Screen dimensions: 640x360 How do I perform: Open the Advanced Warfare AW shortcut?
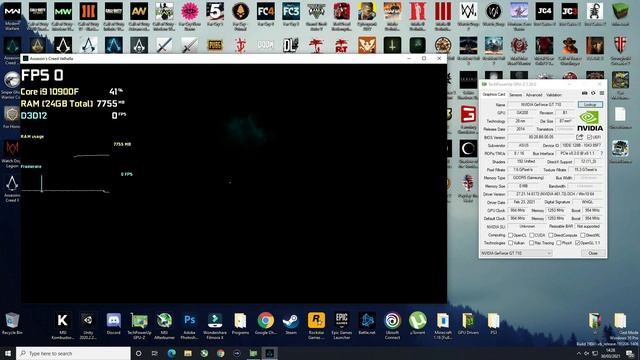[139, 12]
